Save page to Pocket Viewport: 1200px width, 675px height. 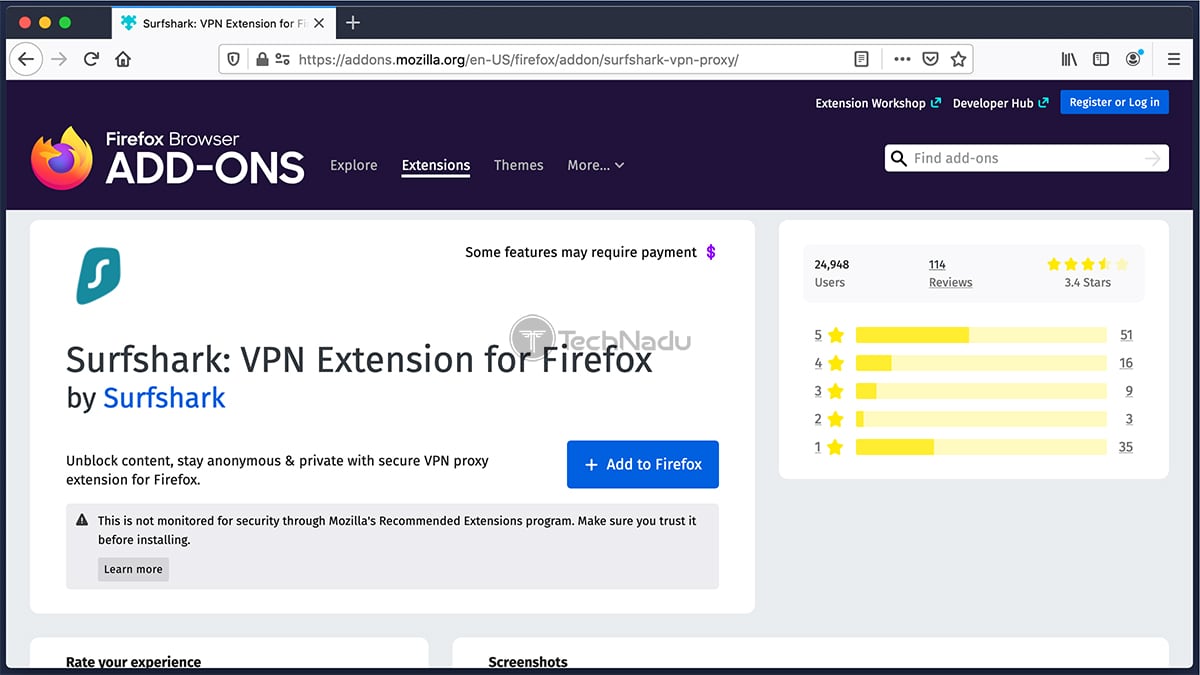[930, 59]
